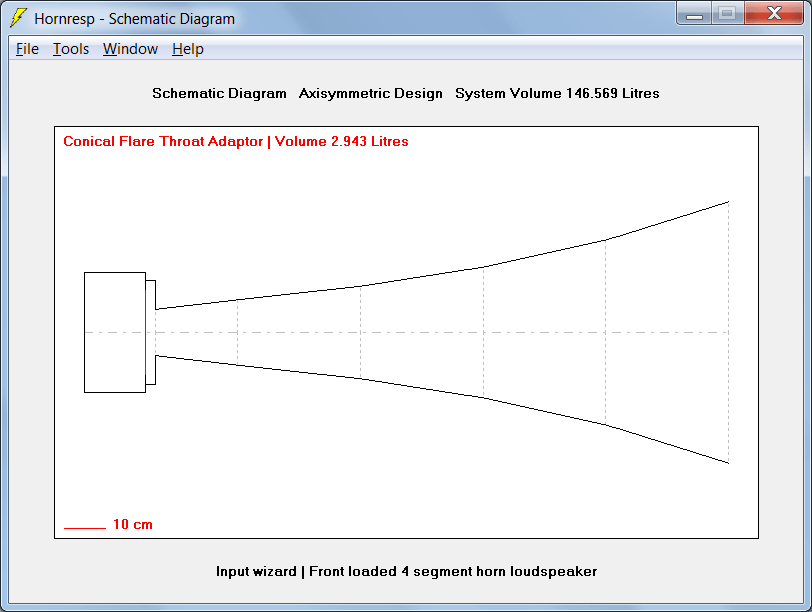The height and width of the screenshot is (612, 812).
Task: Click the rear chamber box in schematic
Action: click(115, 332)
